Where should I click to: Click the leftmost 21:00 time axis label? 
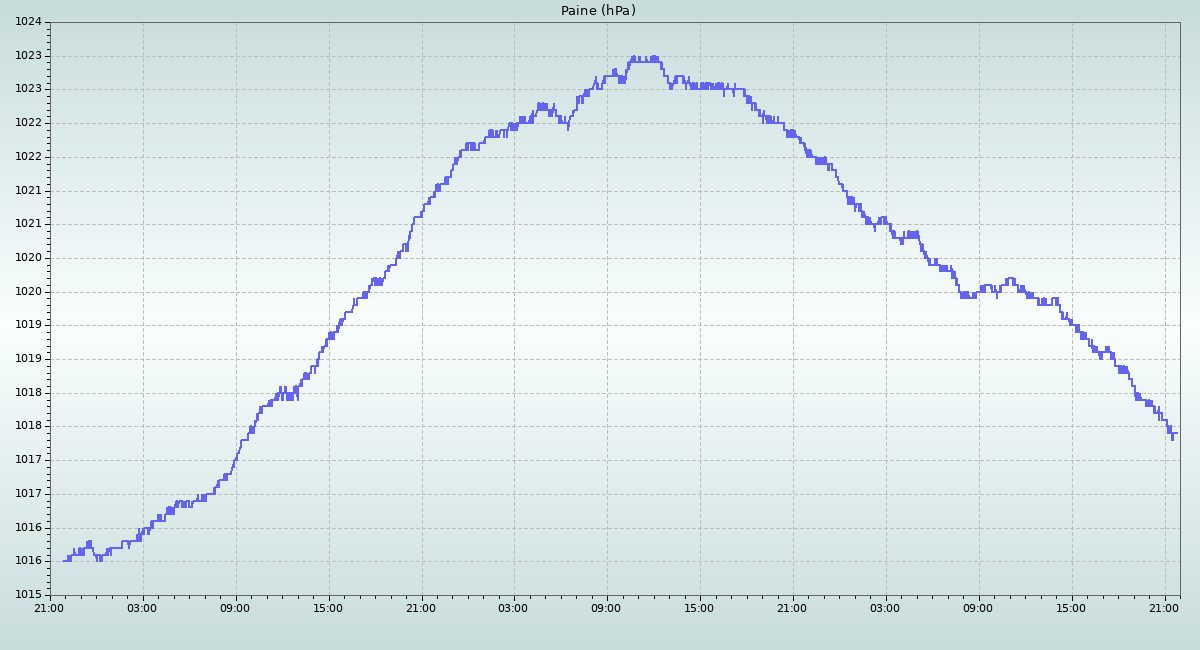pos(50,607)
